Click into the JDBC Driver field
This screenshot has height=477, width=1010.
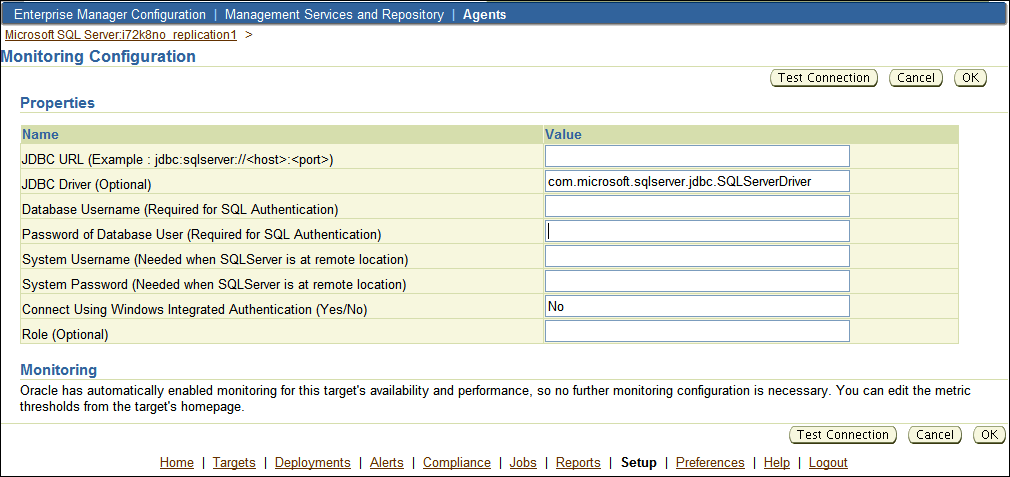tap(697, 181)
